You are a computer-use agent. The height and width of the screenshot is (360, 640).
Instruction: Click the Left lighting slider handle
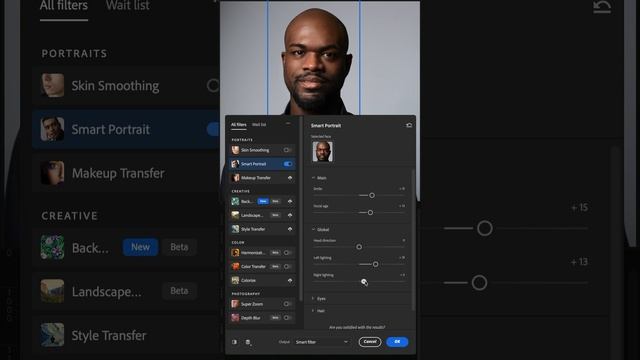point(376,264)
